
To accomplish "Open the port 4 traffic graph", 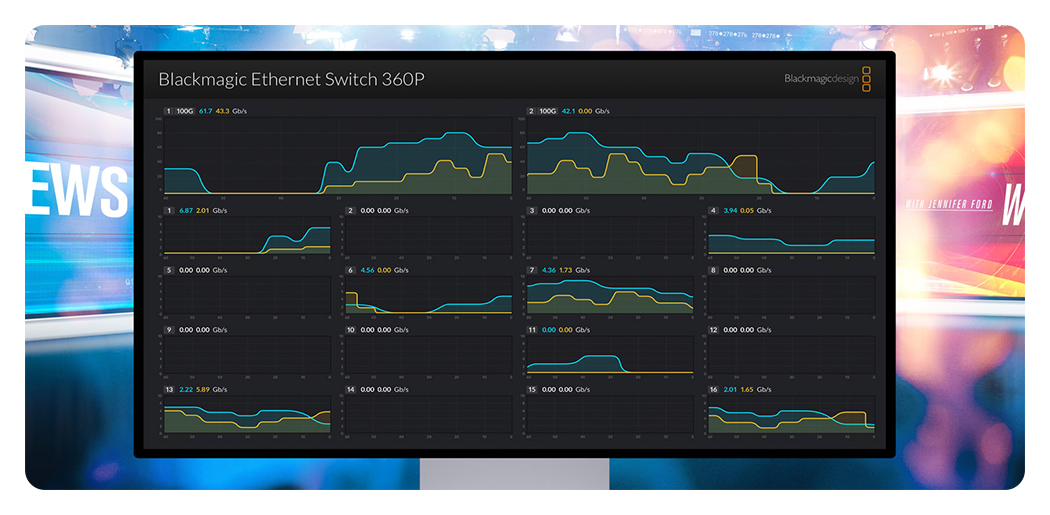I will (x=792, y=235).
